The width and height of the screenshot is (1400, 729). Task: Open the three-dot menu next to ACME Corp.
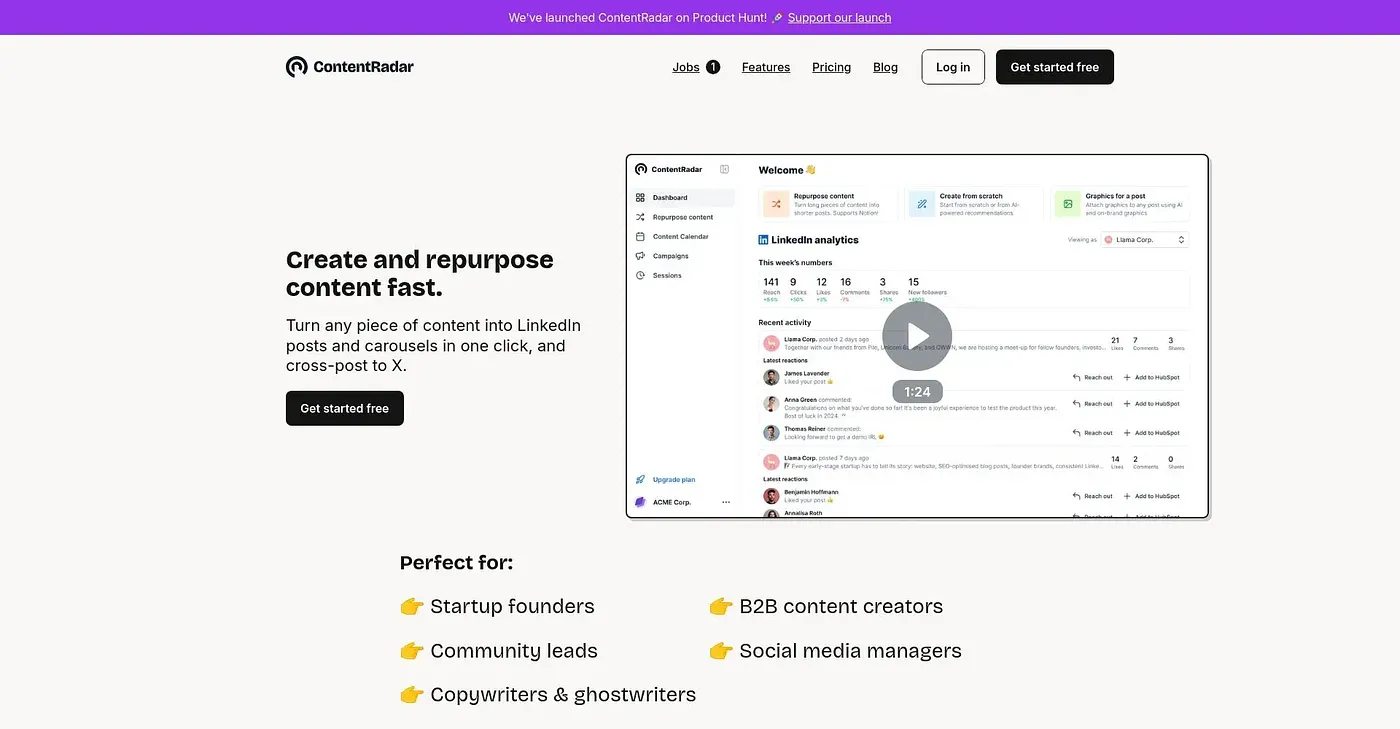726,502
